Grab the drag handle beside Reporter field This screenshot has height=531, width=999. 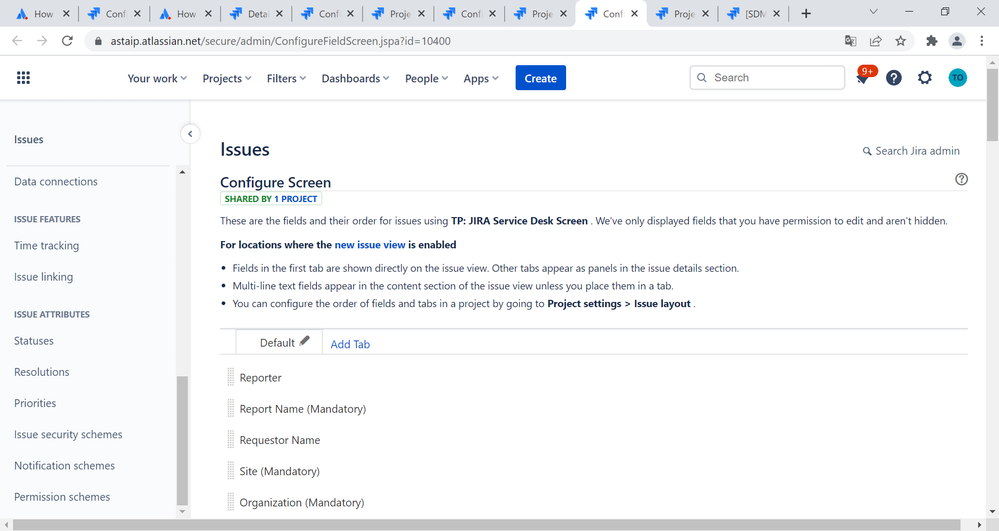pos(231,377)
